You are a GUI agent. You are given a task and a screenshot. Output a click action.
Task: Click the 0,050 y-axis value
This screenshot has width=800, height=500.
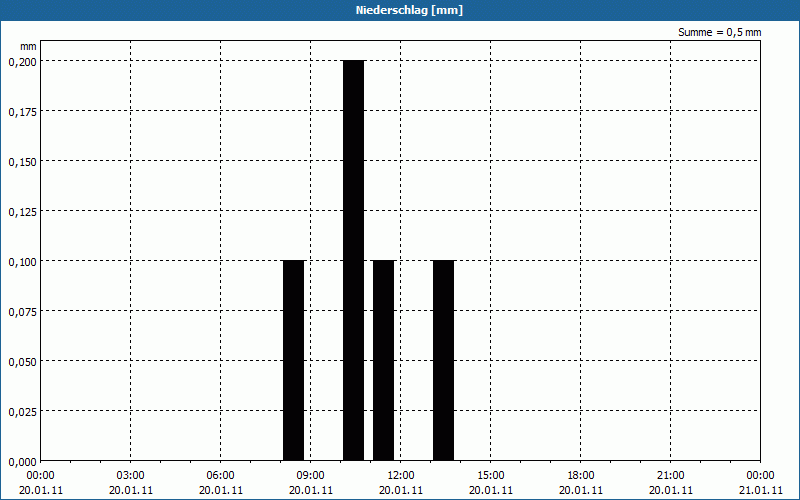(22, 362)
